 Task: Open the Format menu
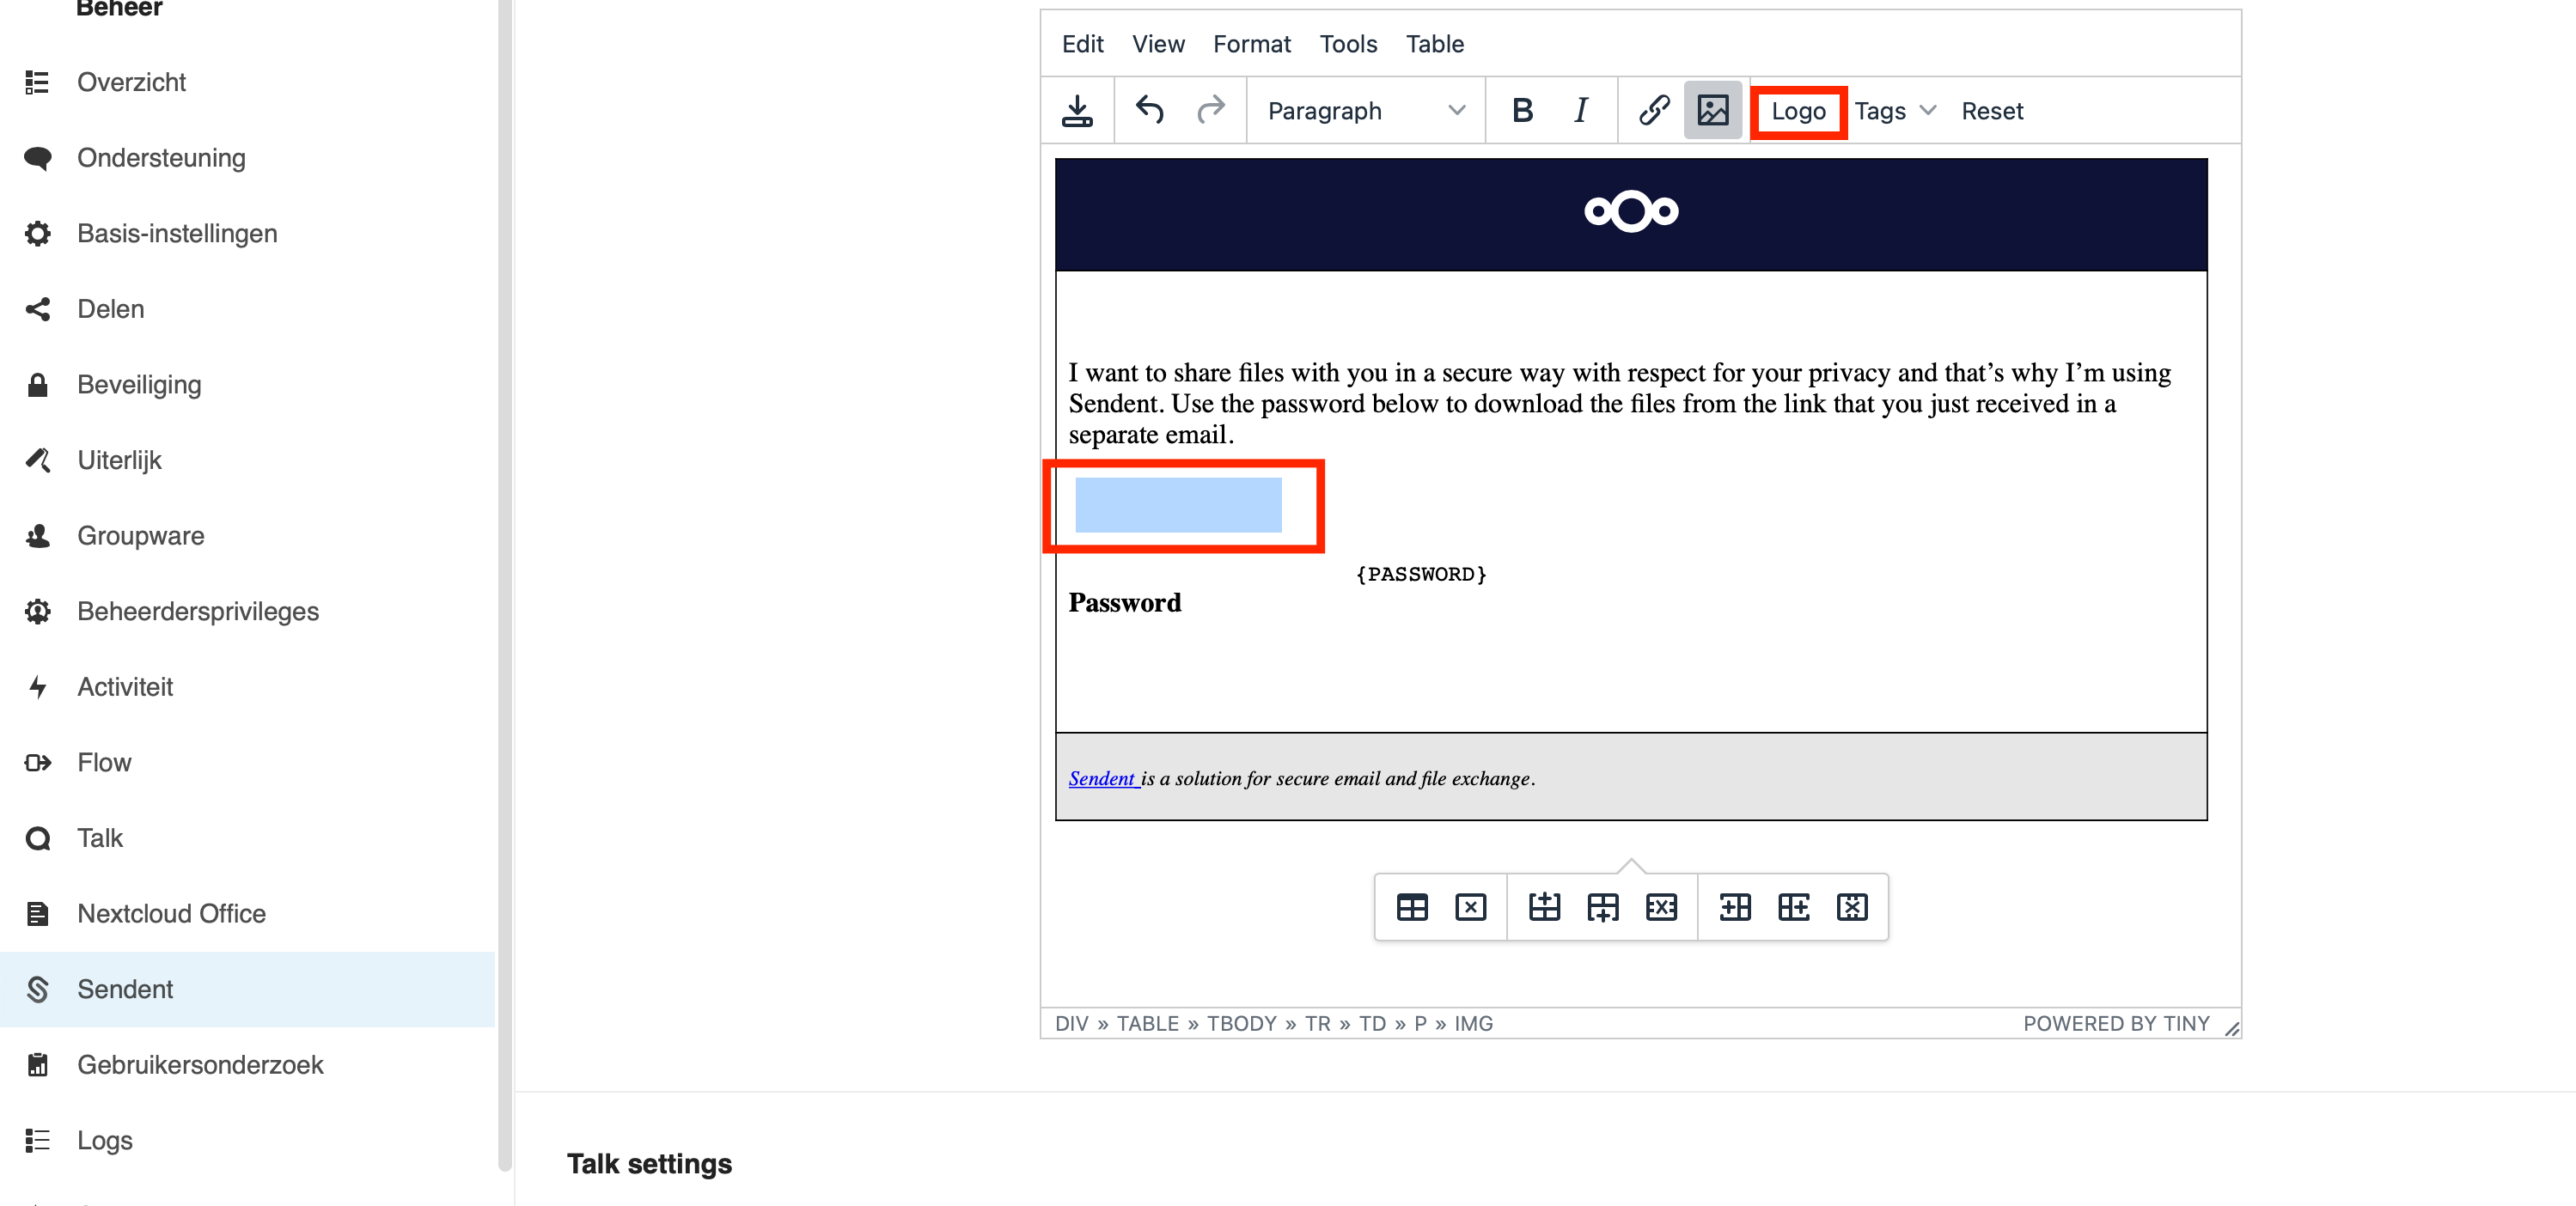coord(1251,44)
